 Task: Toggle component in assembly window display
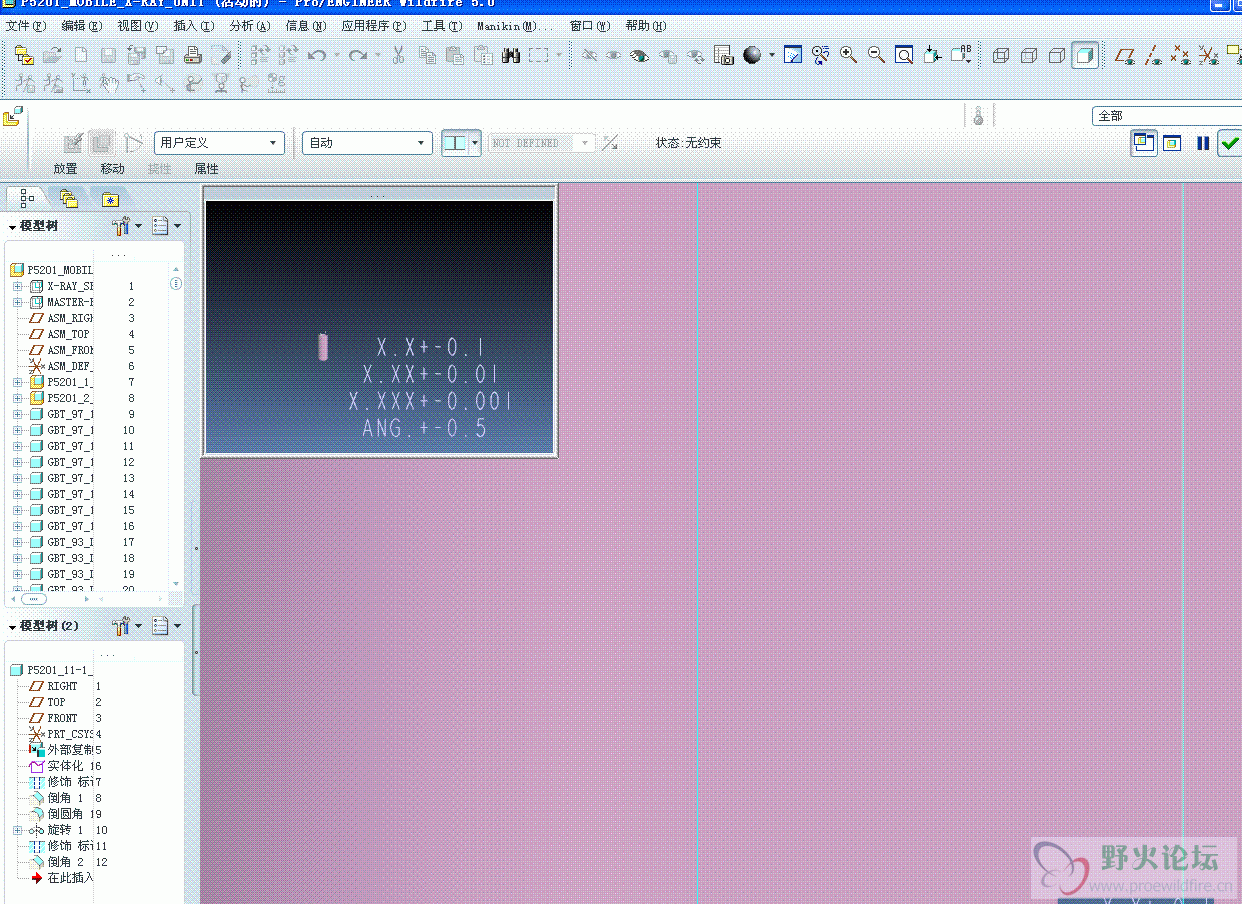tap(1171, 143)
